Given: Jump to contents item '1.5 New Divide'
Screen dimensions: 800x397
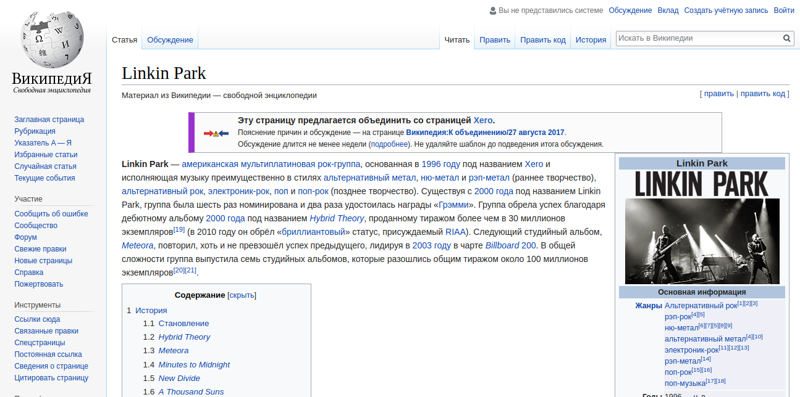Looking at the screenshot, I should [171, 379].
